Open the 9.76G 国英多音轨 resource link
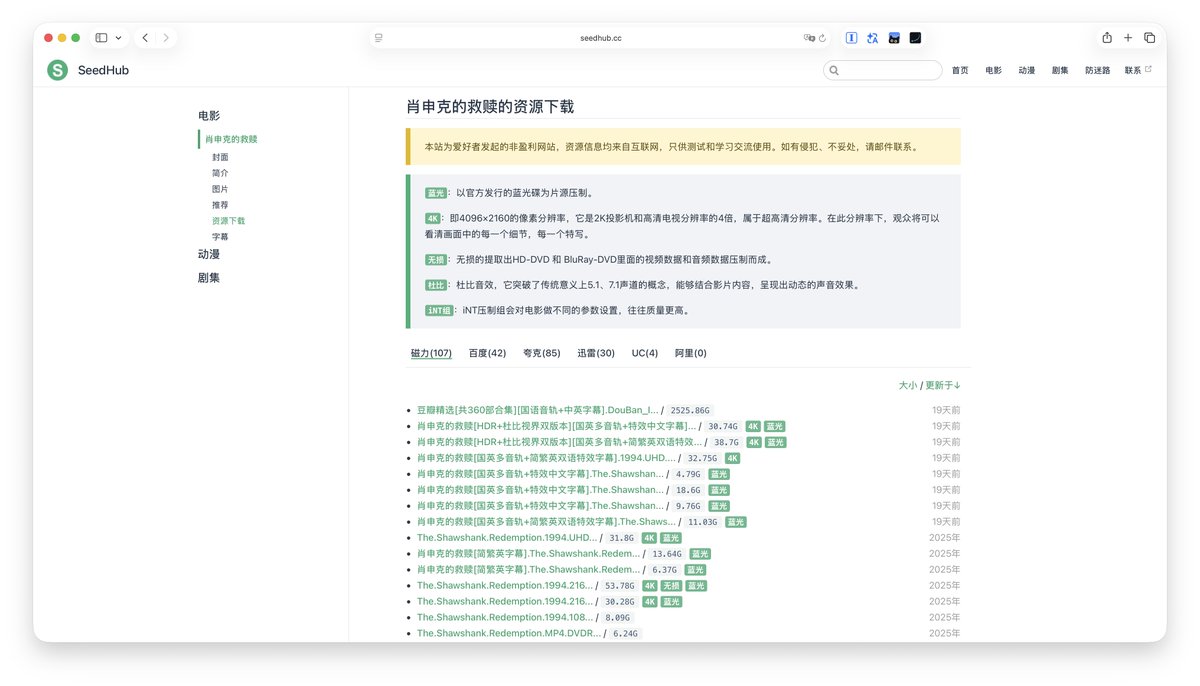Image resolution: width=1200 pixels, height=686 pixels. click(x=540, y=506)
